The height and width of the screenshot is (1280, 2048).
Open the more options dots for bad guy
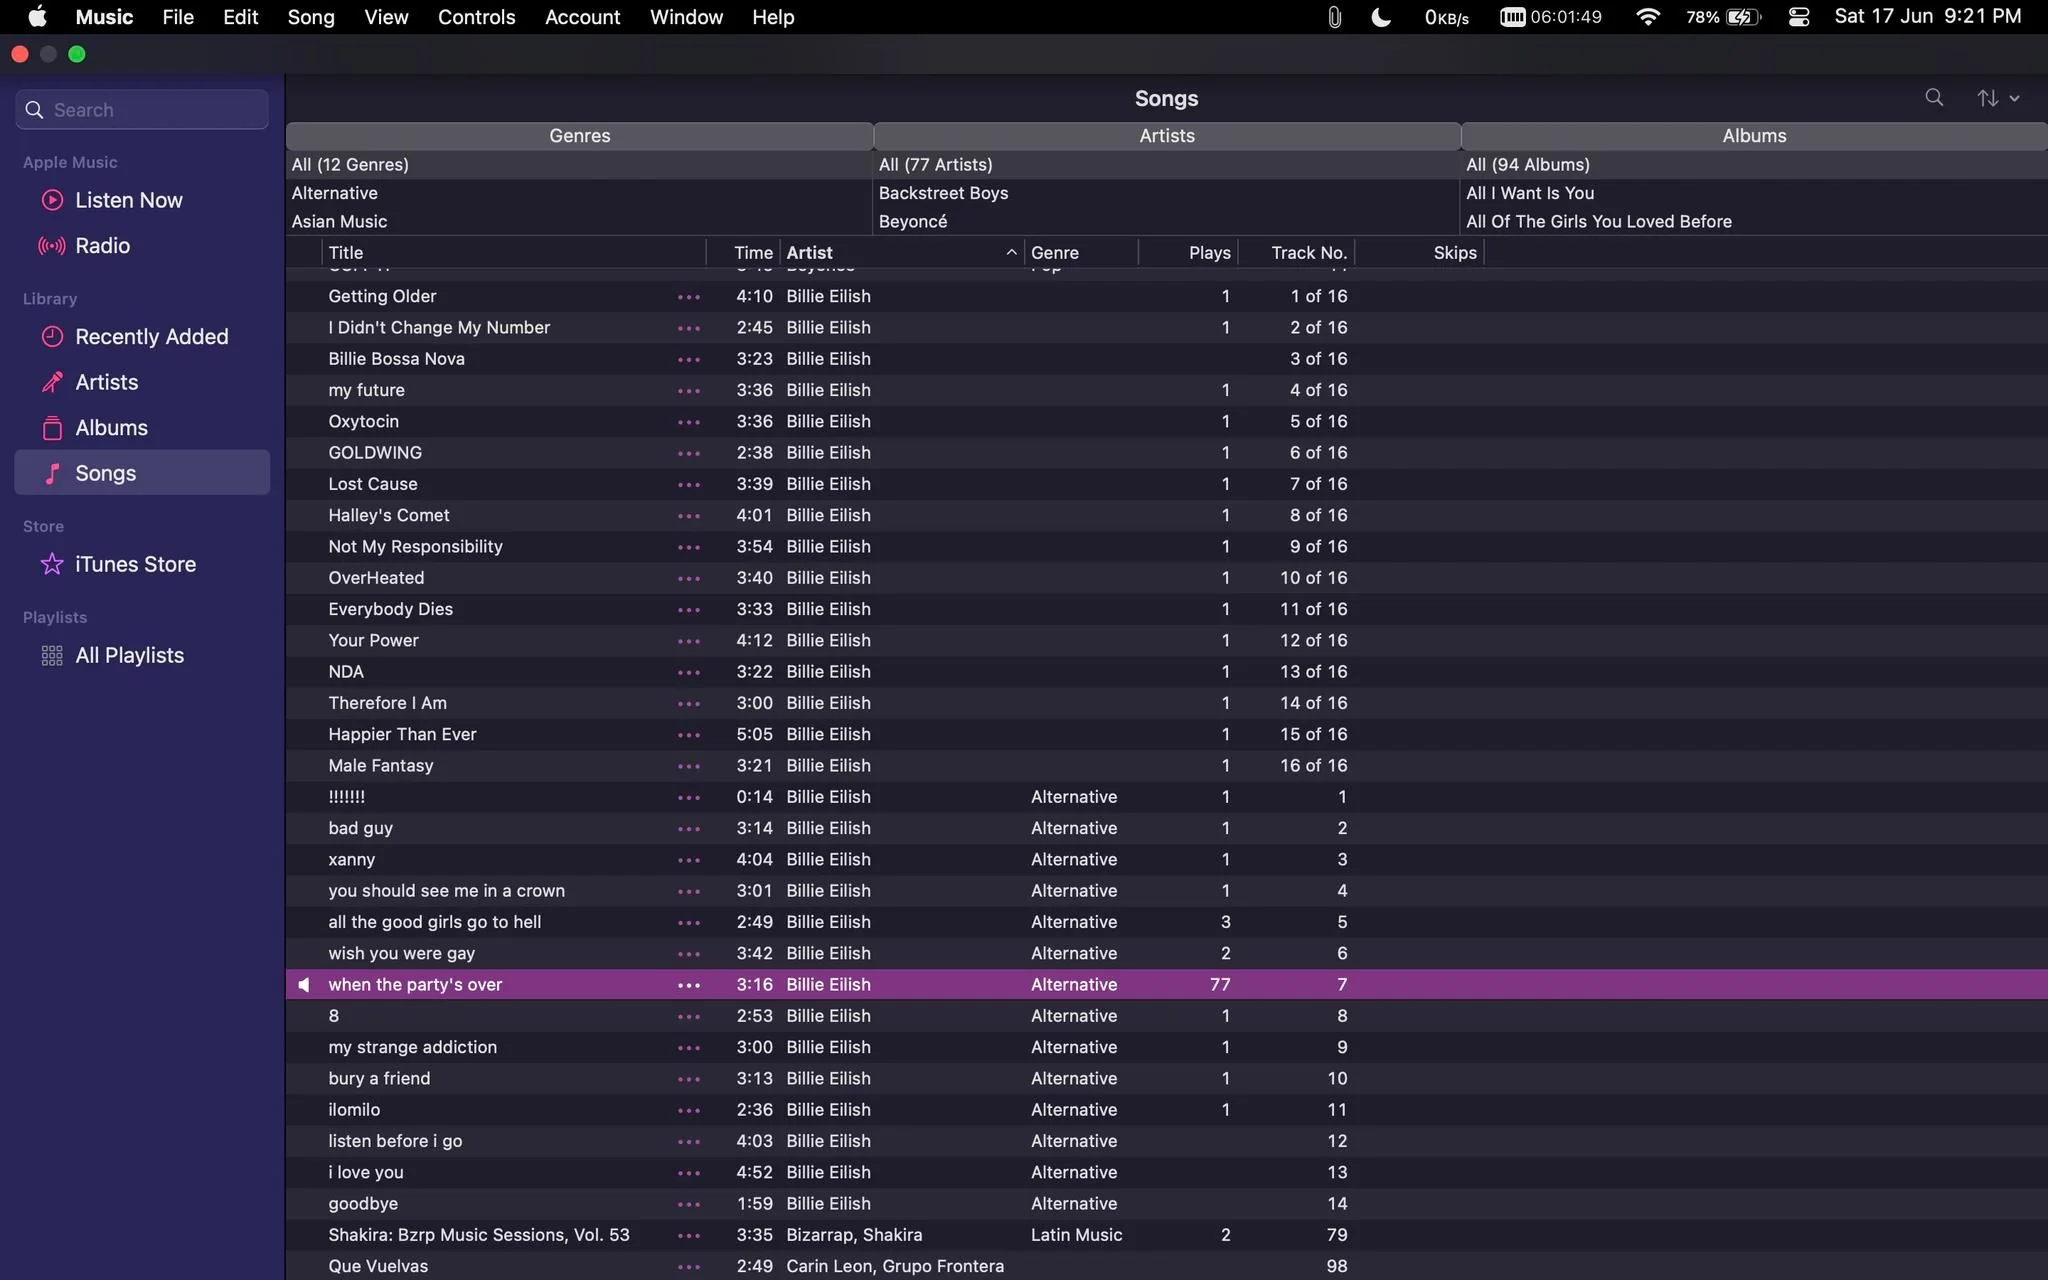point(689,828)
